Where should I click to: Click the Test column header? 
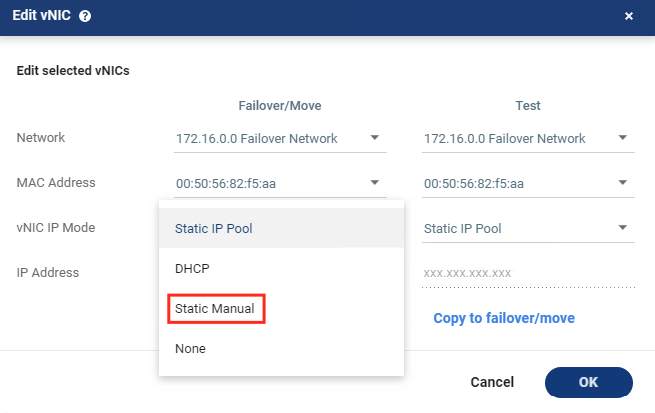coord(527,105)
